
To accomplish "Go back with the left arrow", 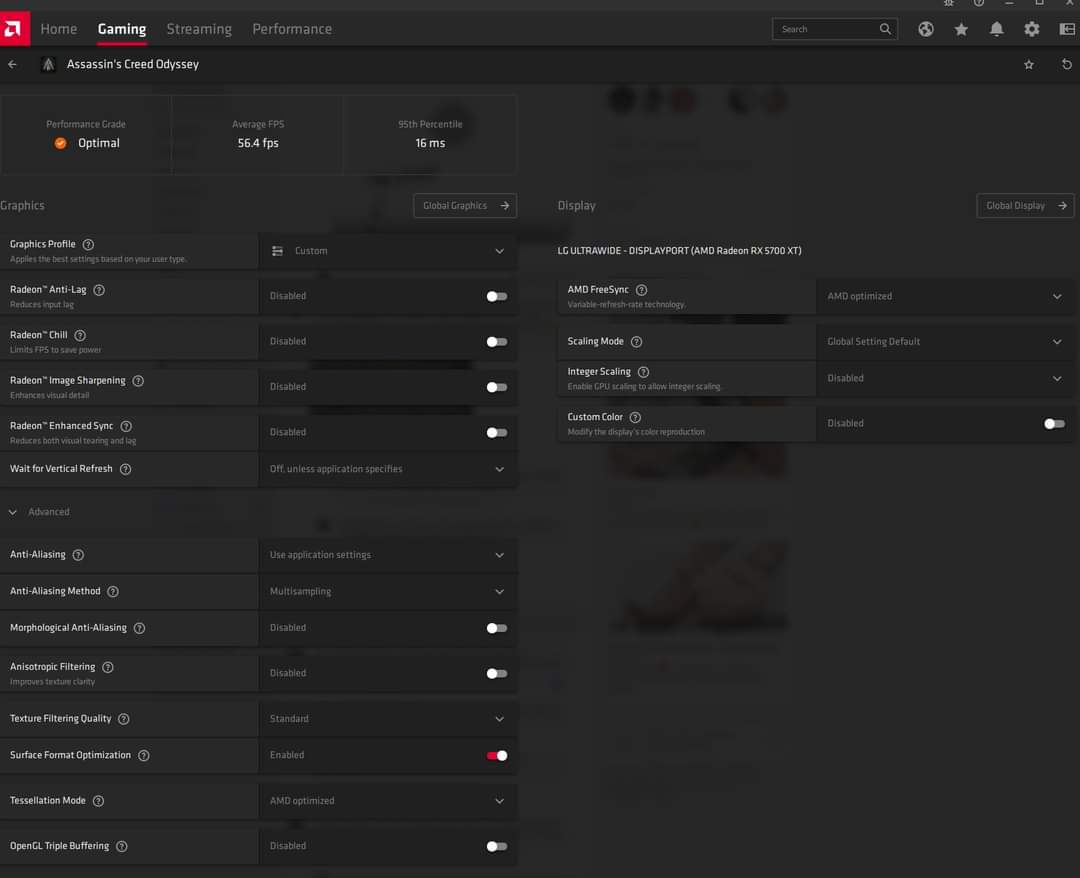I will coord(12,64).
